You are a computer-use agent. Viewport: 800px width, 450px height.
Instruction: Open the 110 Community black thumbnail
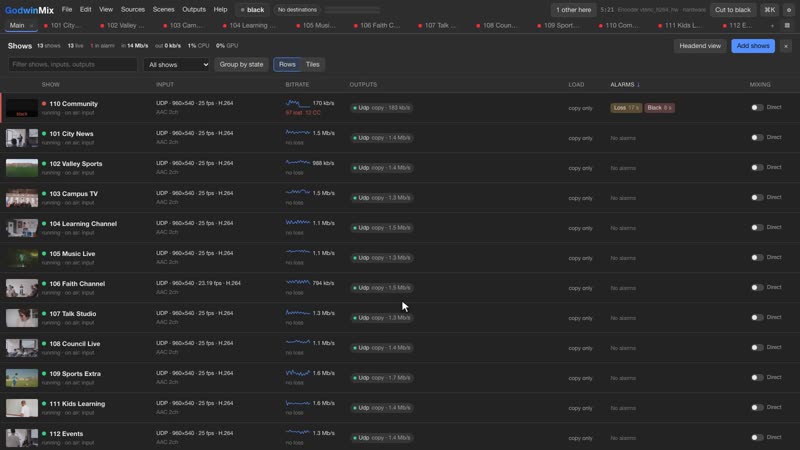click(22, 108)
